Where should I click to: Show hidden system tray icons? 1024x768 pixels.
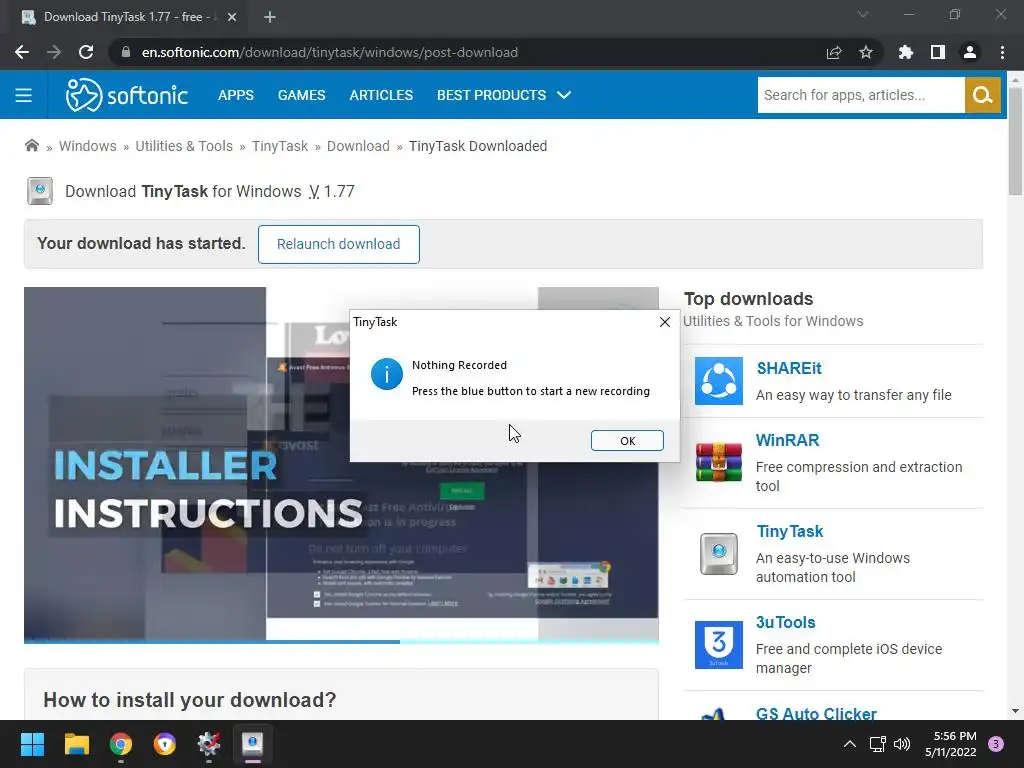[x=850, y=744]
